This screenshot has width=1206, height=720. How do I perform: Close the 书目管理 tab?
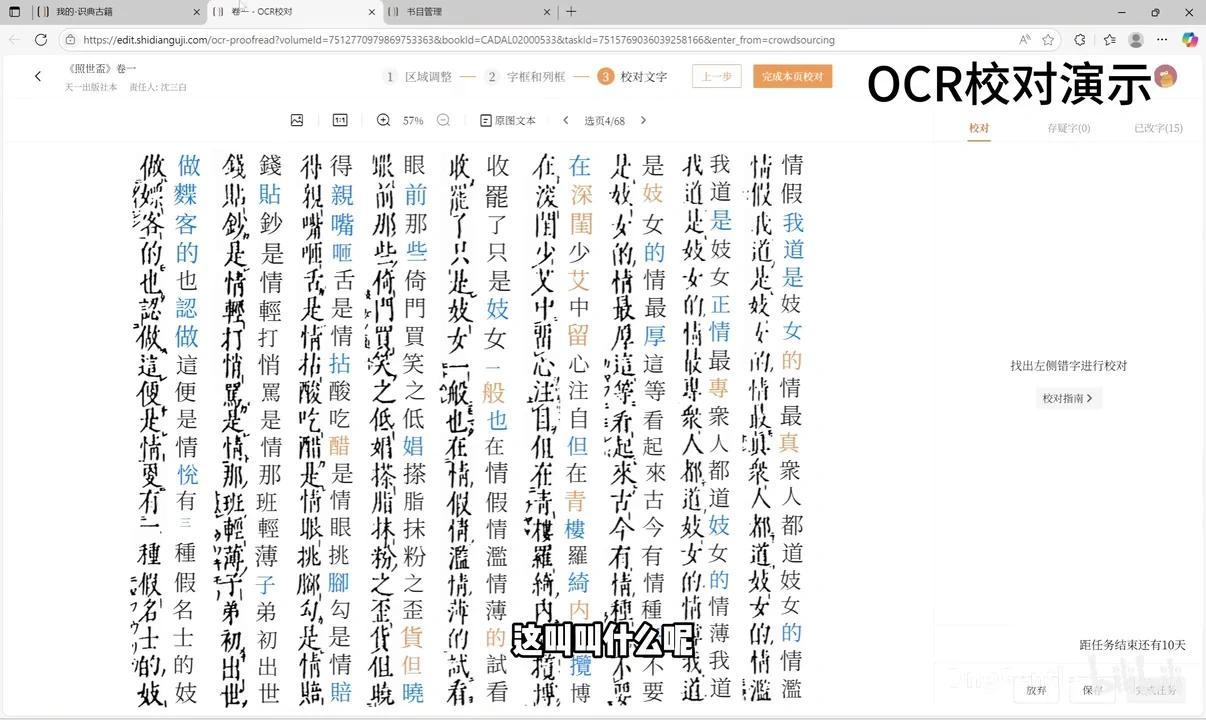tap(546, 12)
